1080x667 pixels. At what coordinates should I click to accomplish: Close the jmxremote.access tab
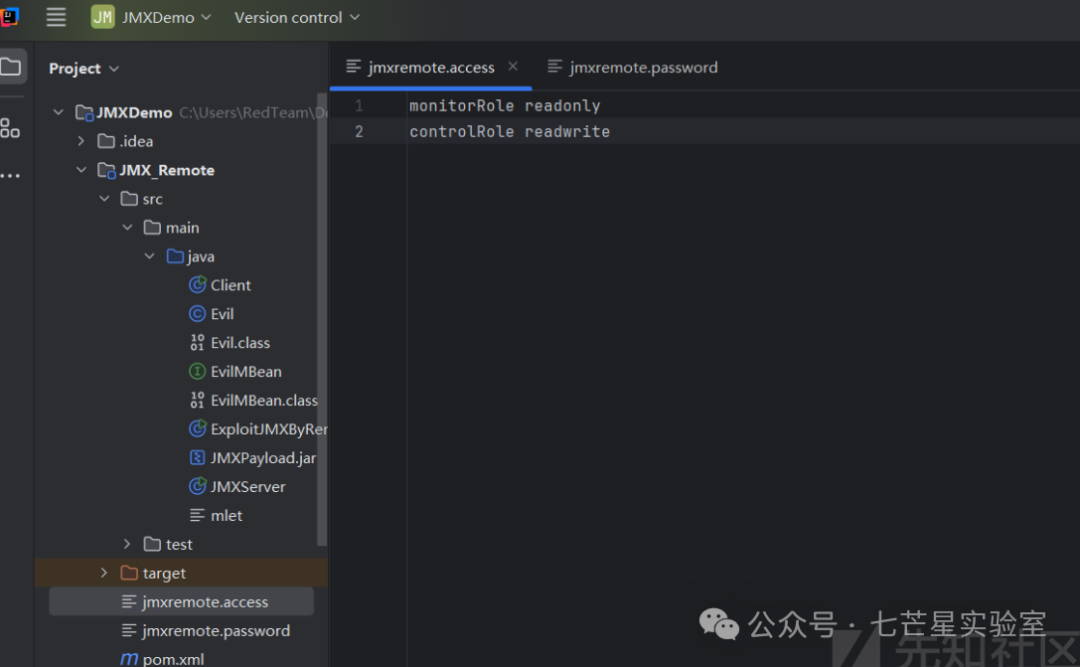(513, 66)
